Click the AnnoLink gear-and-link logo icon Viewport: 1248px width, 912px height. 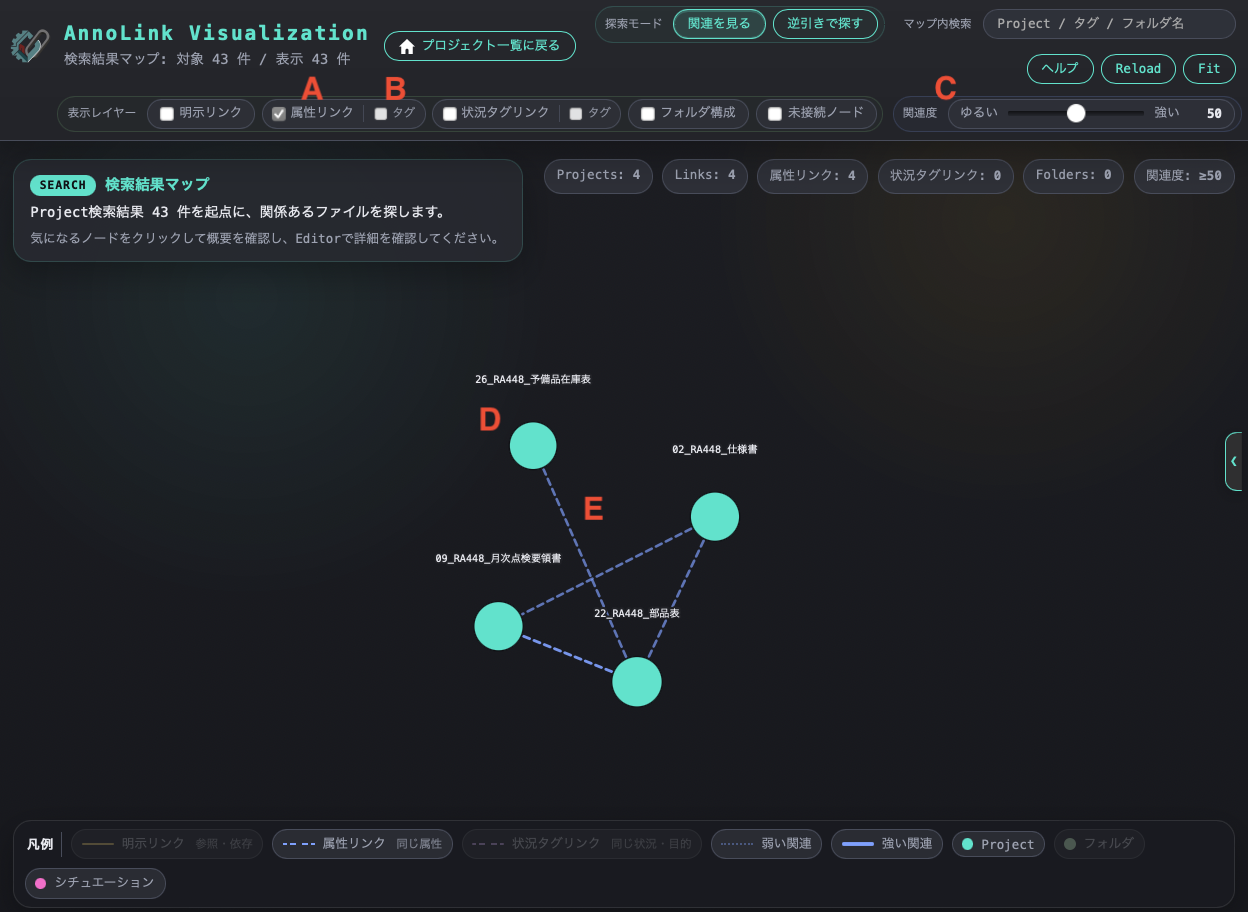pyautogui.click(x=30, y=46)
